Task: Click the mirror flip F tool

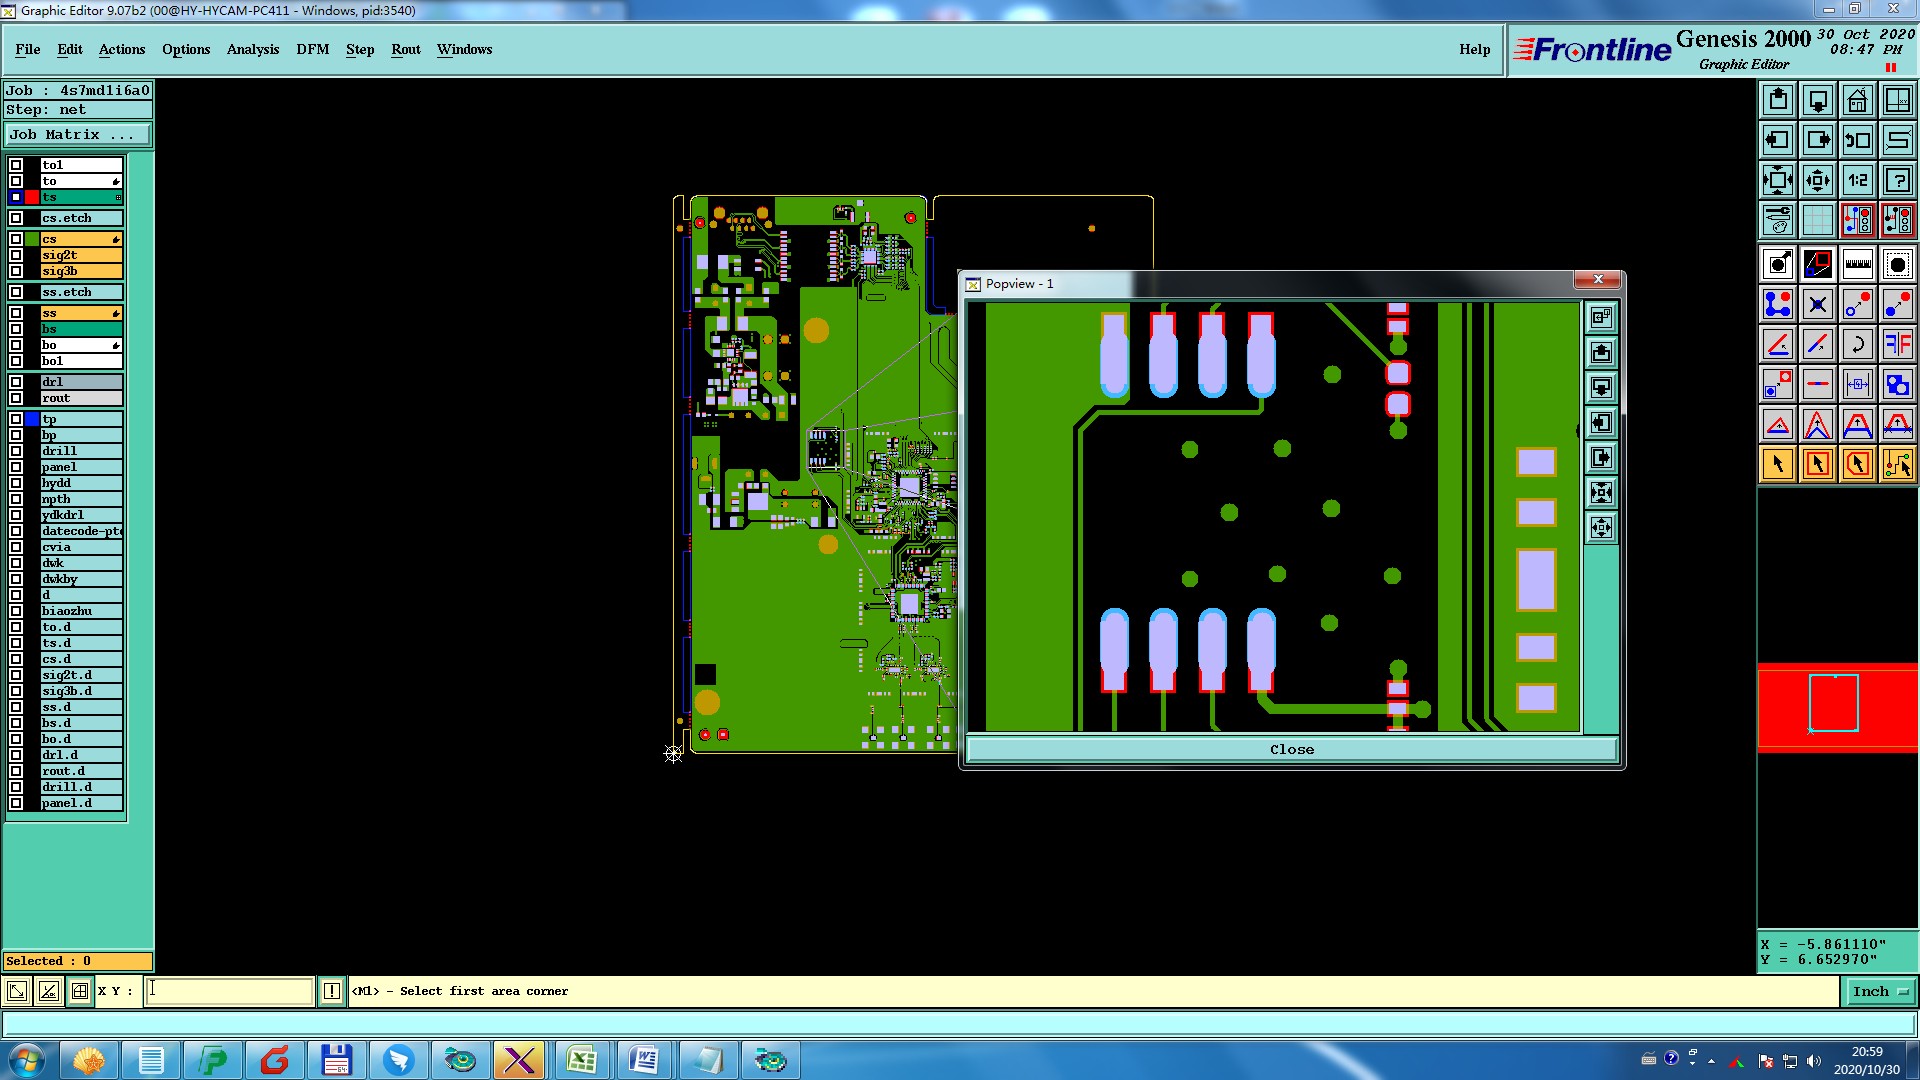Action: pos(1897,345)
